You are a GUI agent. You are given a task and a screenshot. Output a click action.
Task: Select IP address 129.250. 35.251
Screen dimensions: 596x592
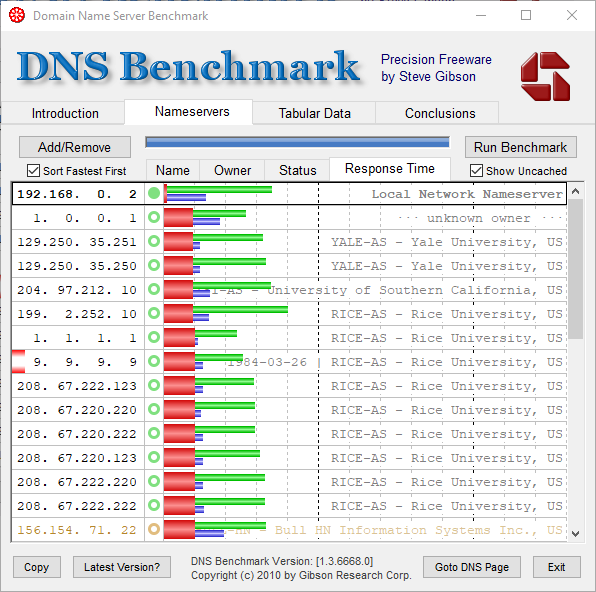(x=77, y=242)
